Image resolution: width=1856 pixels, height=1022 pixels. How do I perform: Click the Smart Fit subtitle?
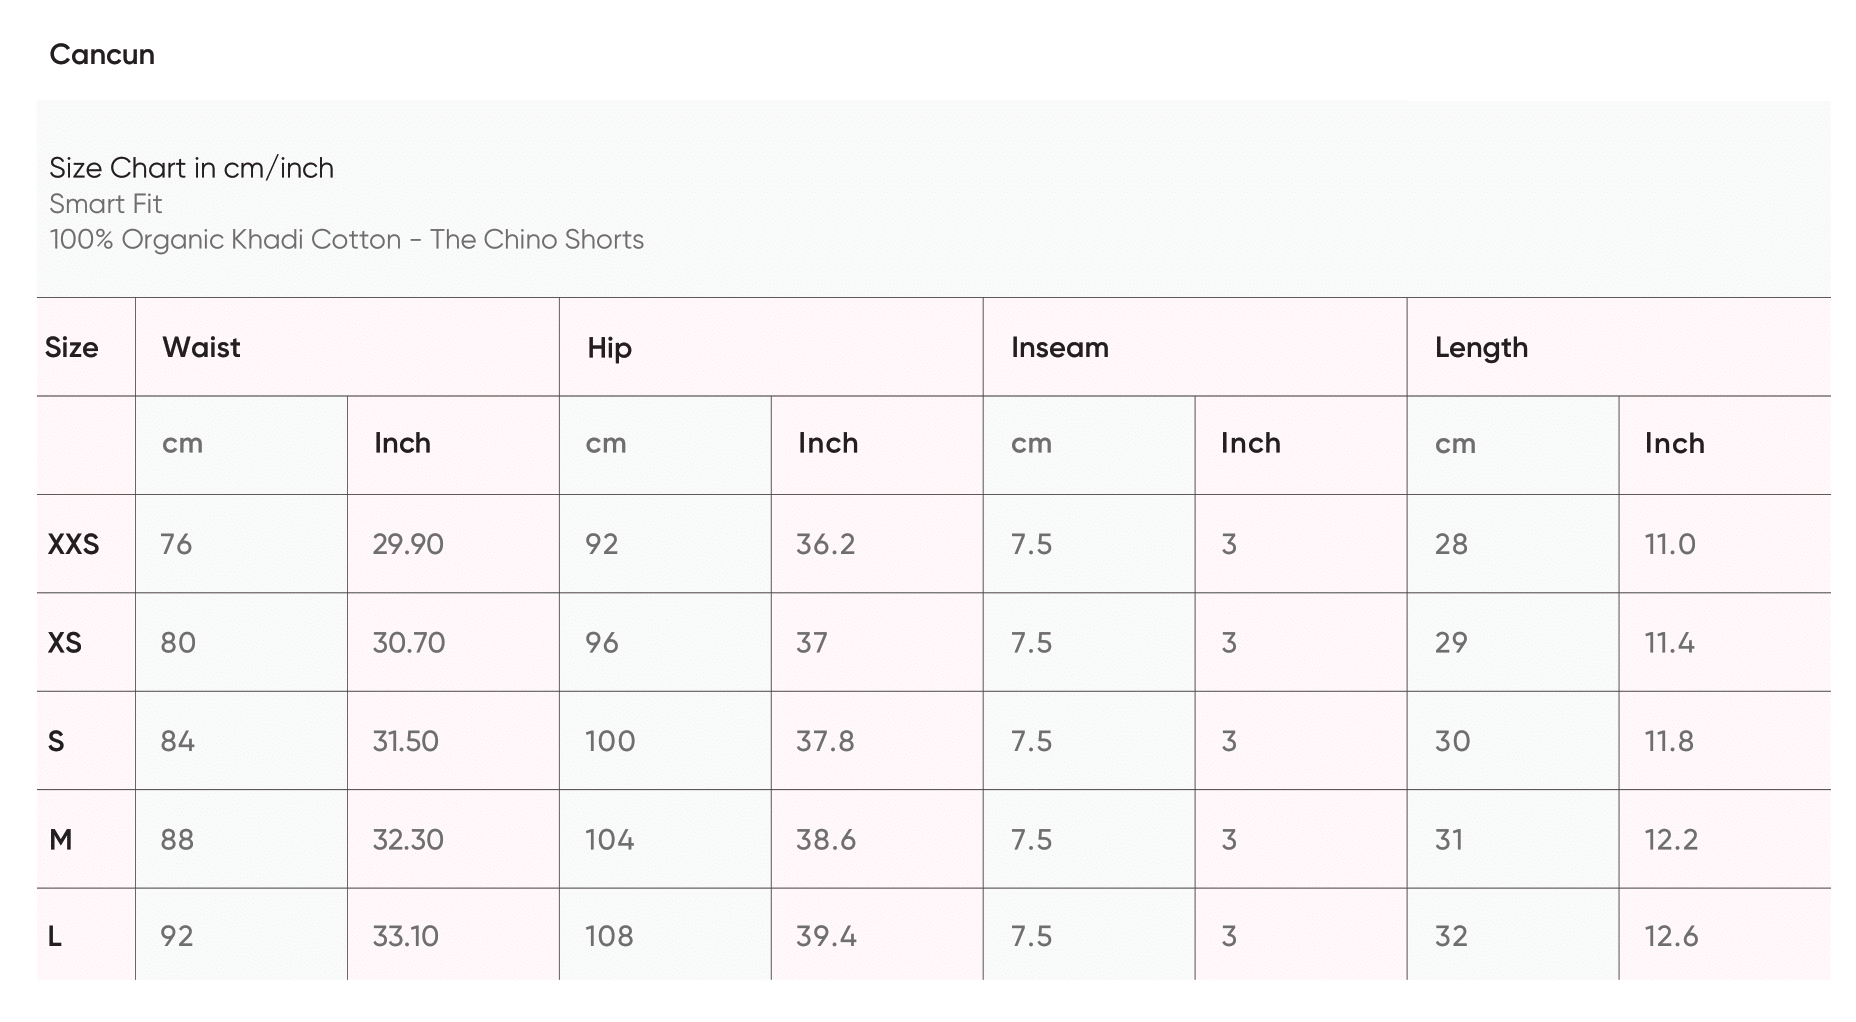click(x=105, y=204)
